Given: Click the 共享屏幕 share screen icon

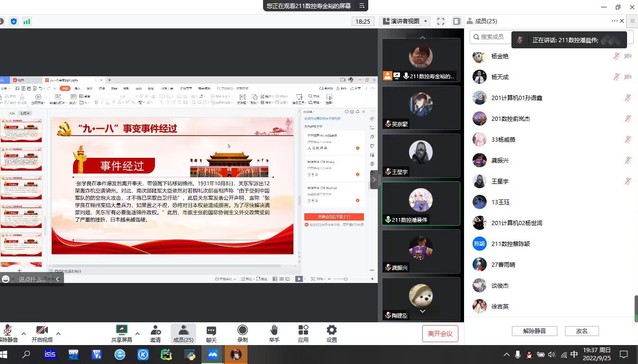Looking at the screenshot, I should click(x=122, y=333).
